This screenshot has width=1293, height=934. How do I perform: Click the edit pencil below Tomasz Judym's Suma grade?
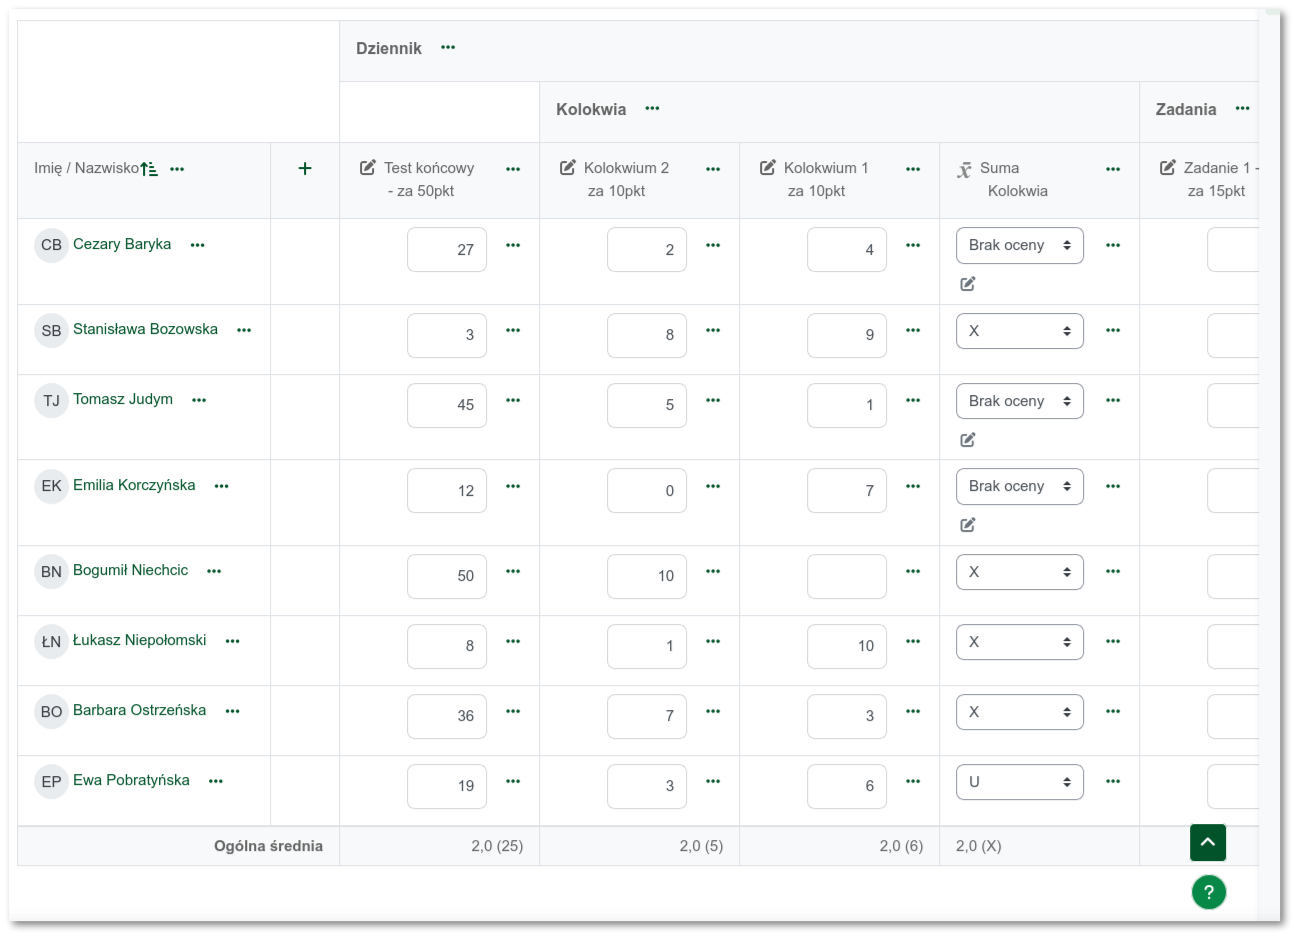[x=968, y=440]
